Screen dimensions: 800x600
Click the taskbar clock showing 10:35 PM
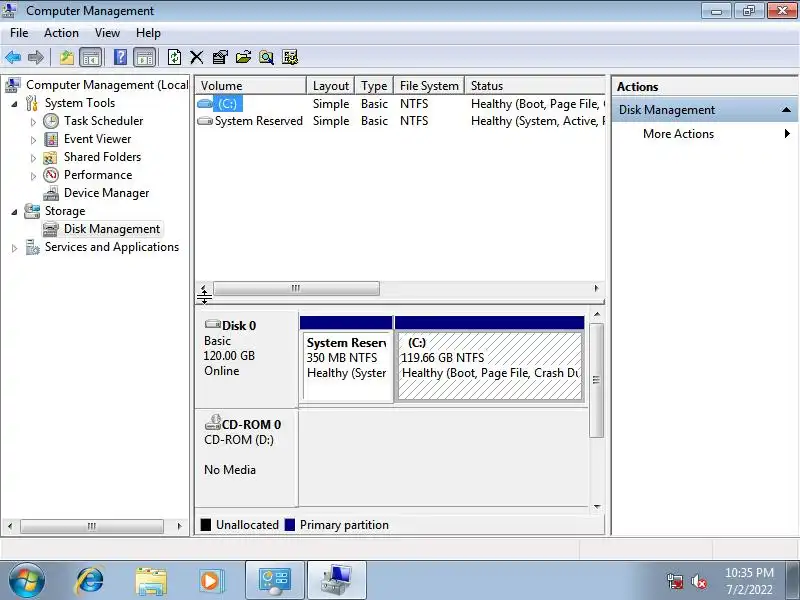749,581
